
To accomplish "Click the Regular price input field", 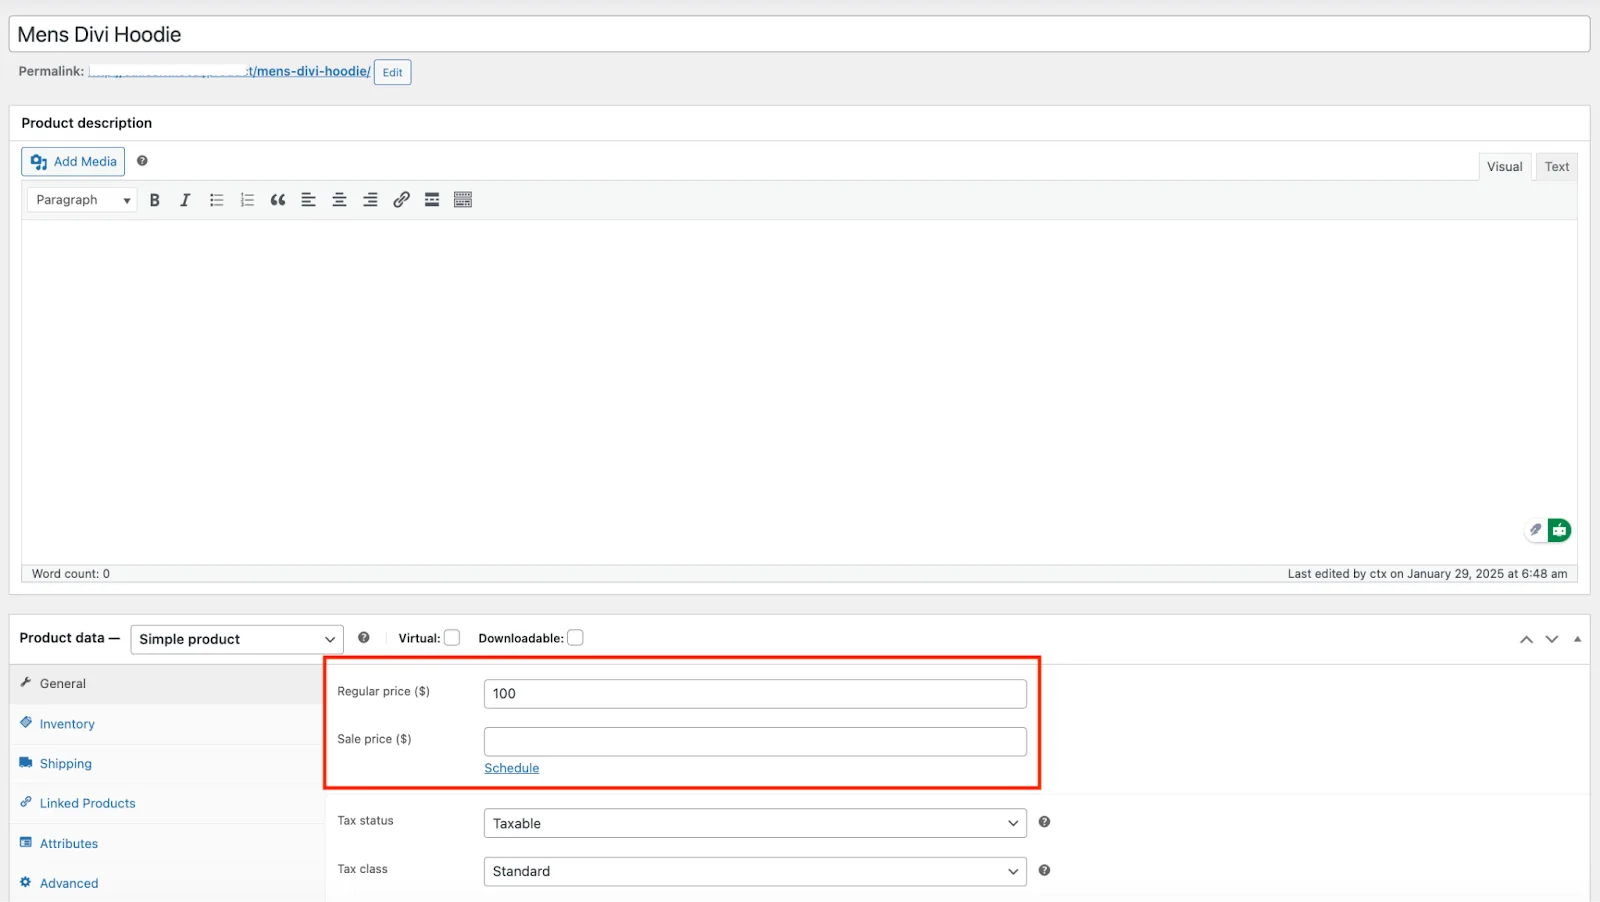I will point(755,694).
